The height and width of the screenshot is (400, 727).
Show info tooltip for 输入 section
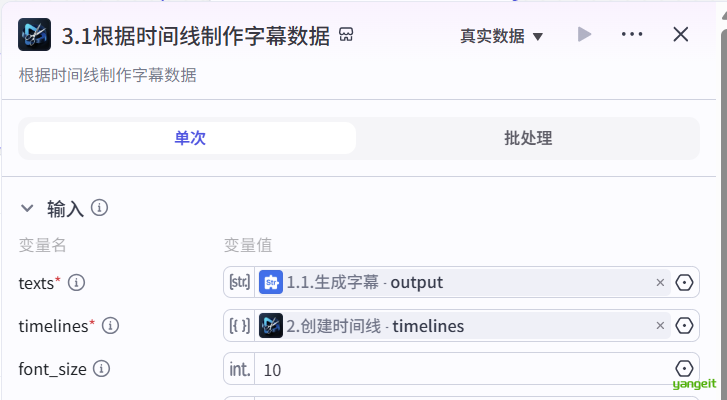coord(99,208)
